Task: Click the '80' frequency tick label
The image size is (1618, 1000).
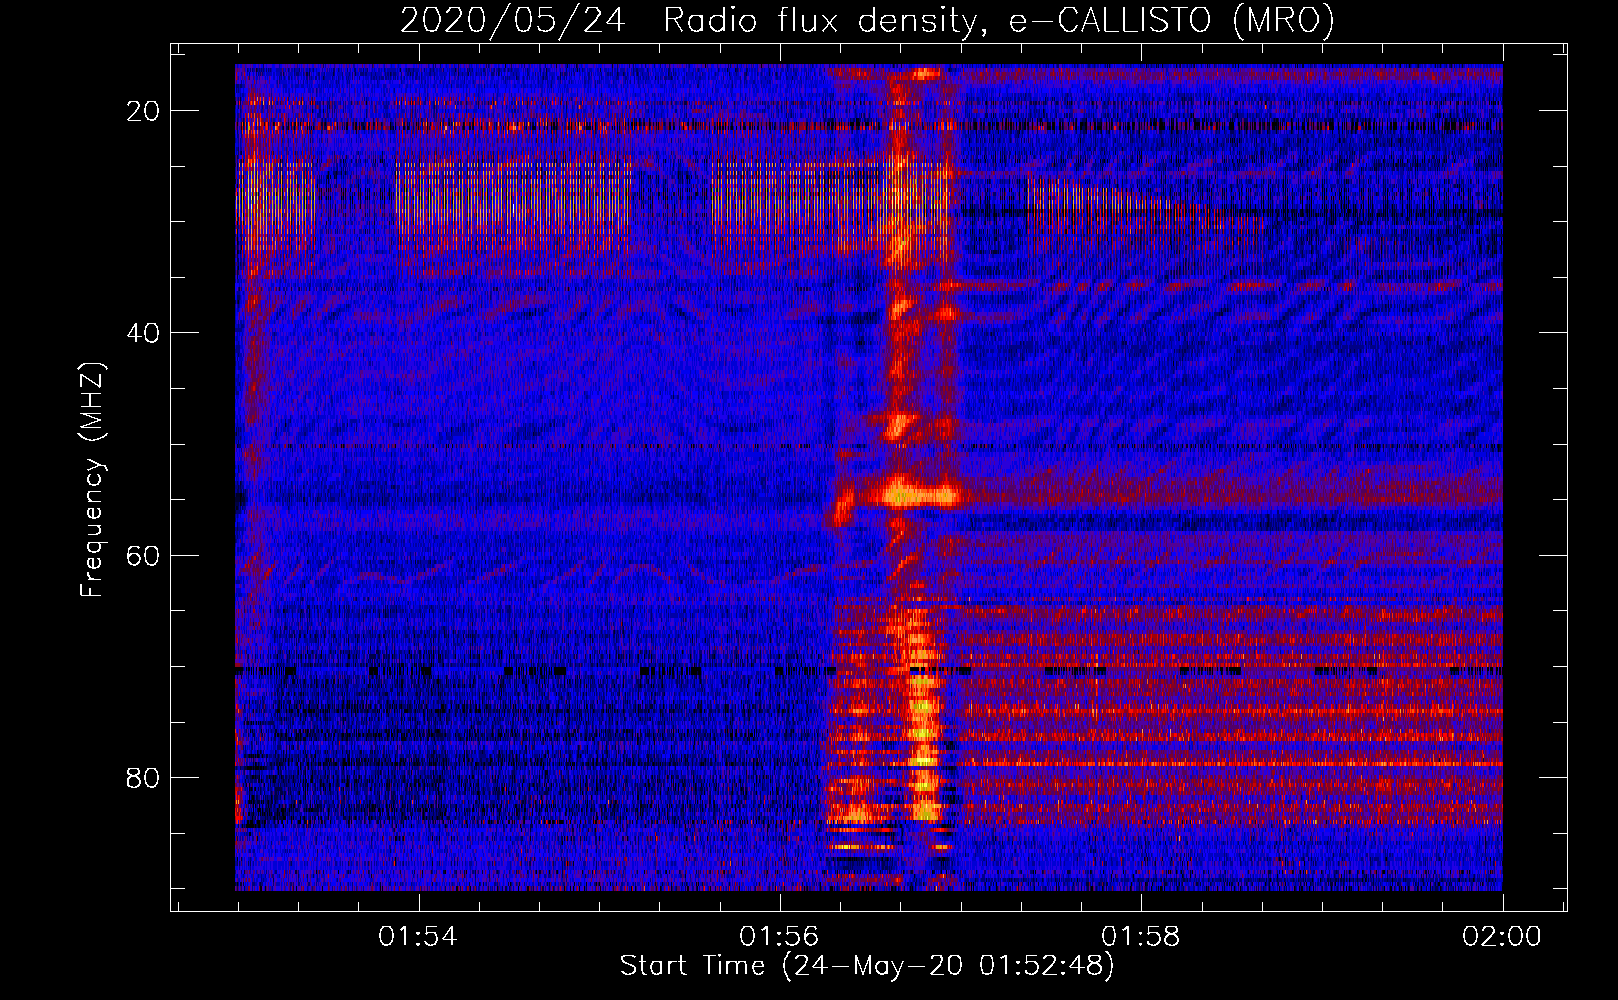Action: pos(144,777)
